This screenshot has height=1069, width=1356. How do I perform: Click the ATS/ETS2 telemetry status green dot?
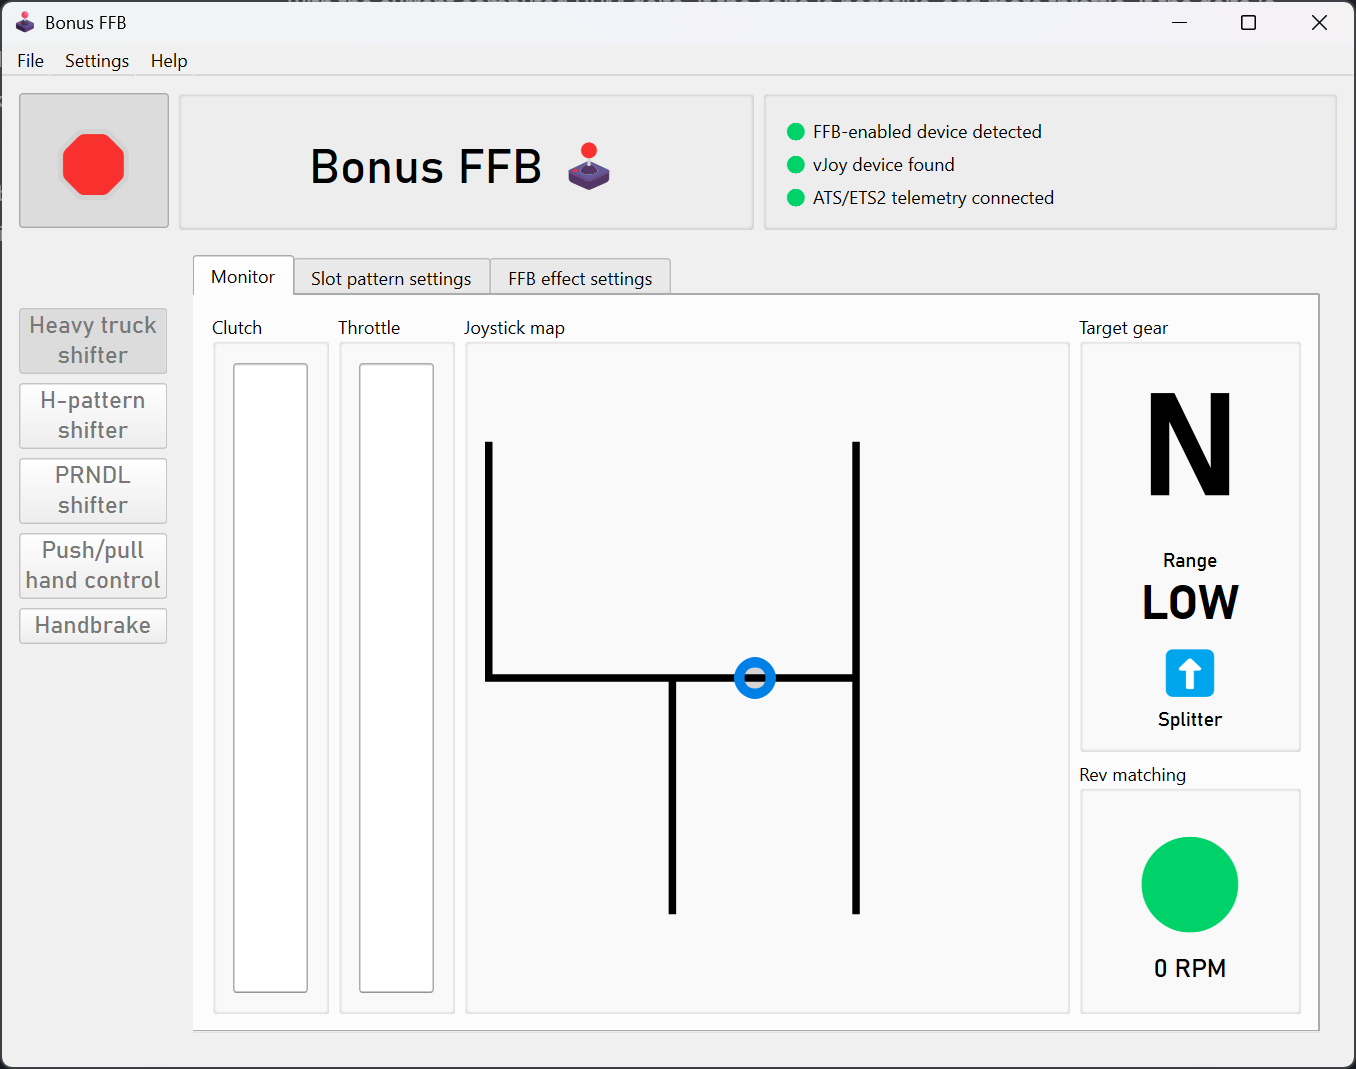(x=796, y=198)
